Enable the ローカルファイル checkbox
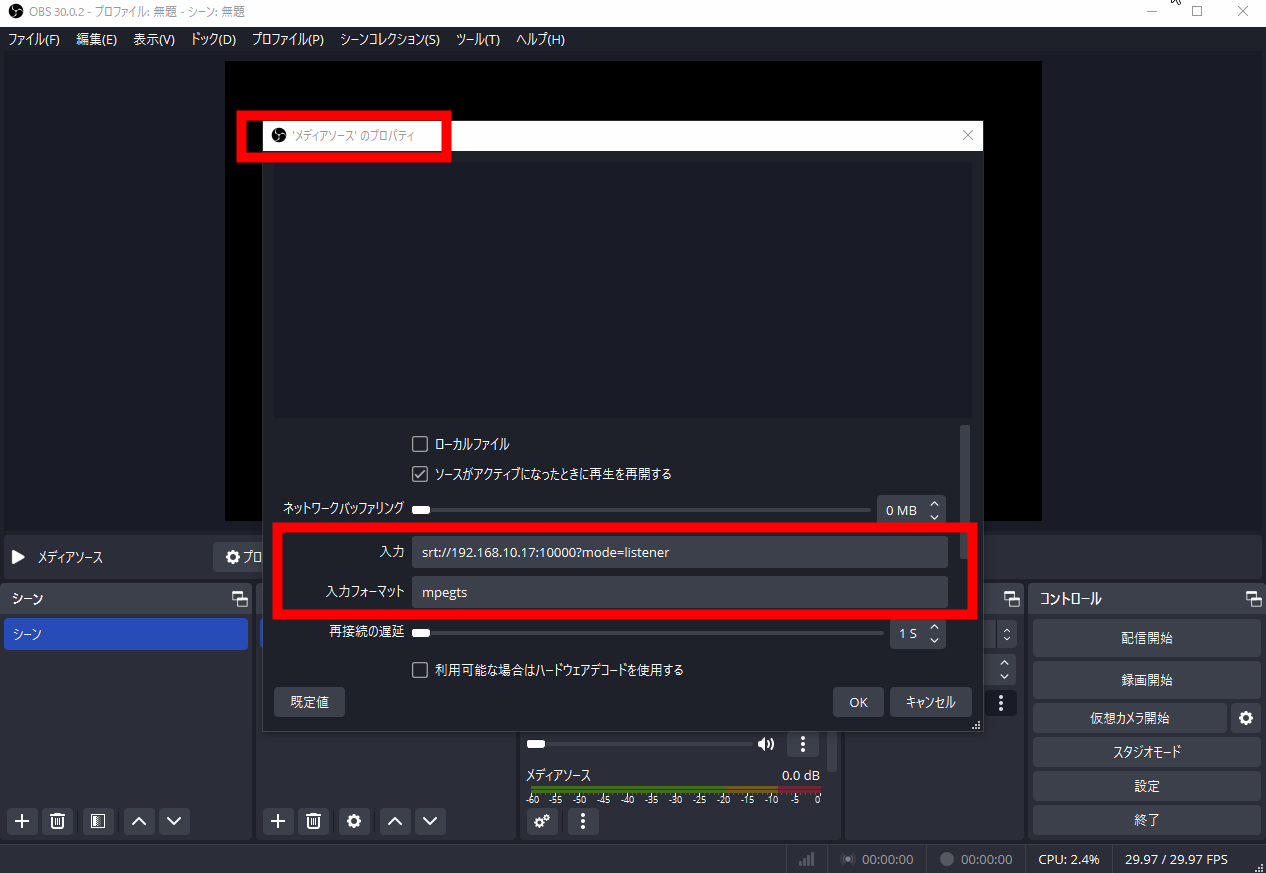 click(x=420, y=444)
